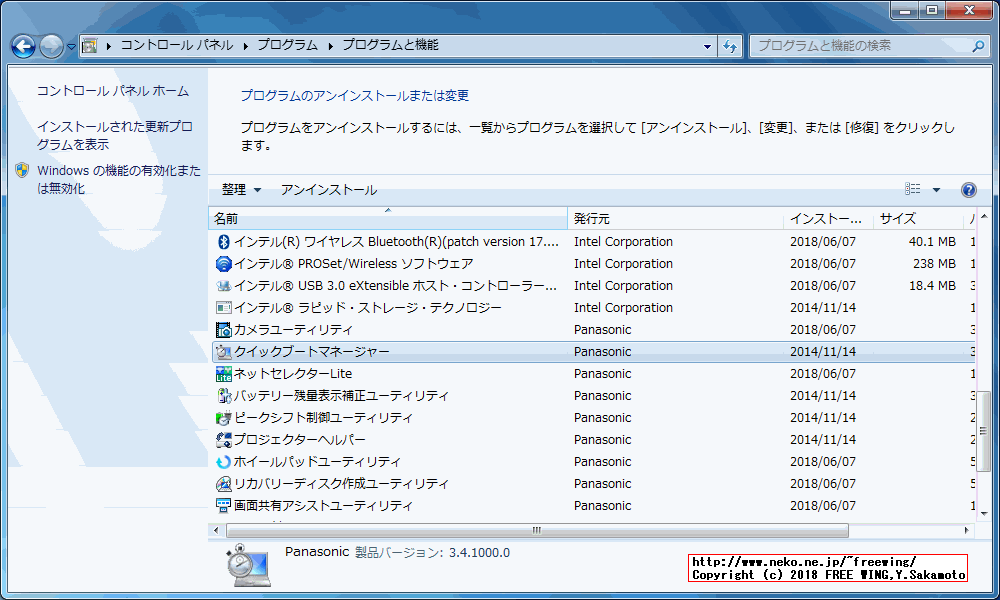The width and height of the screenshot is (1000, 600).
Task: Click the horizontal scrollbar thumb
Action: [536, 530]
